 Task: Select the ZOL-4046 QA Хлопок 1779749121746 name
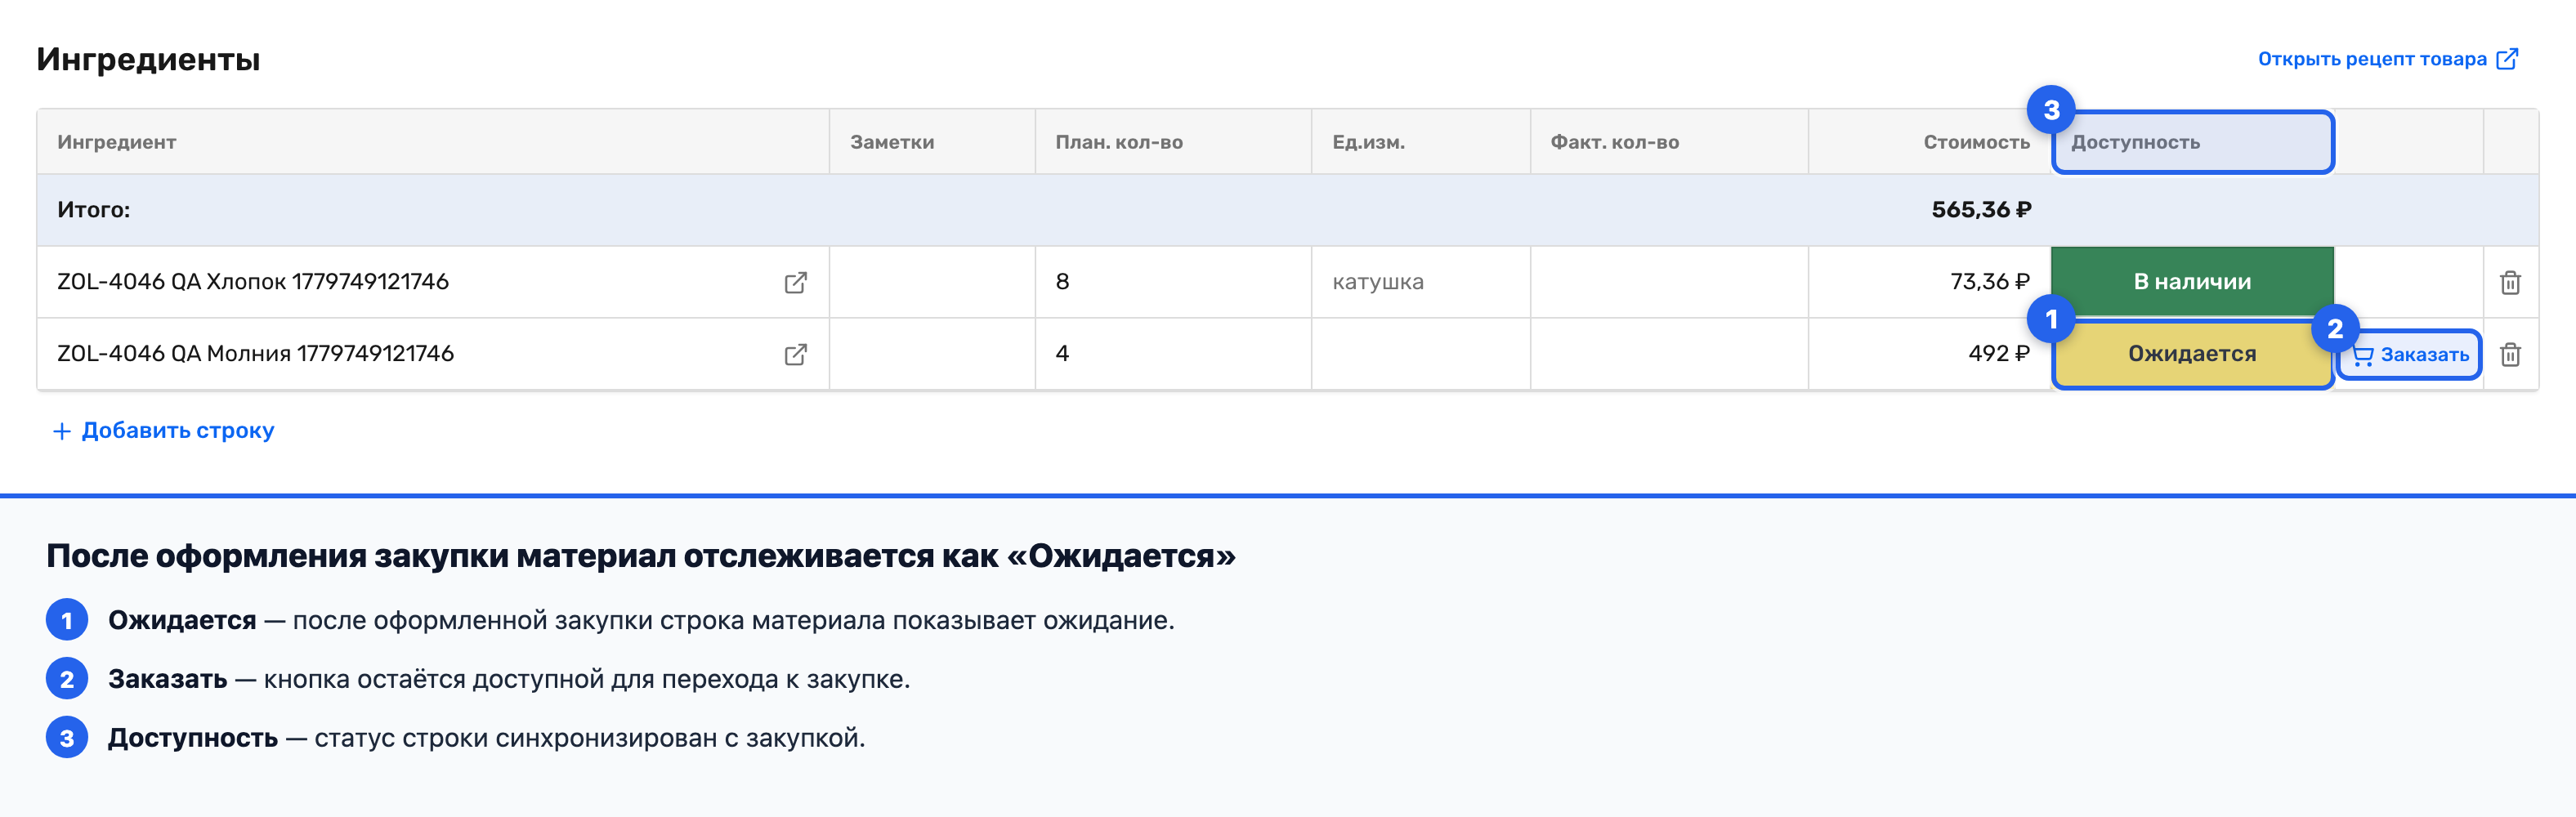pyautogui.click(x=253, y=282)
